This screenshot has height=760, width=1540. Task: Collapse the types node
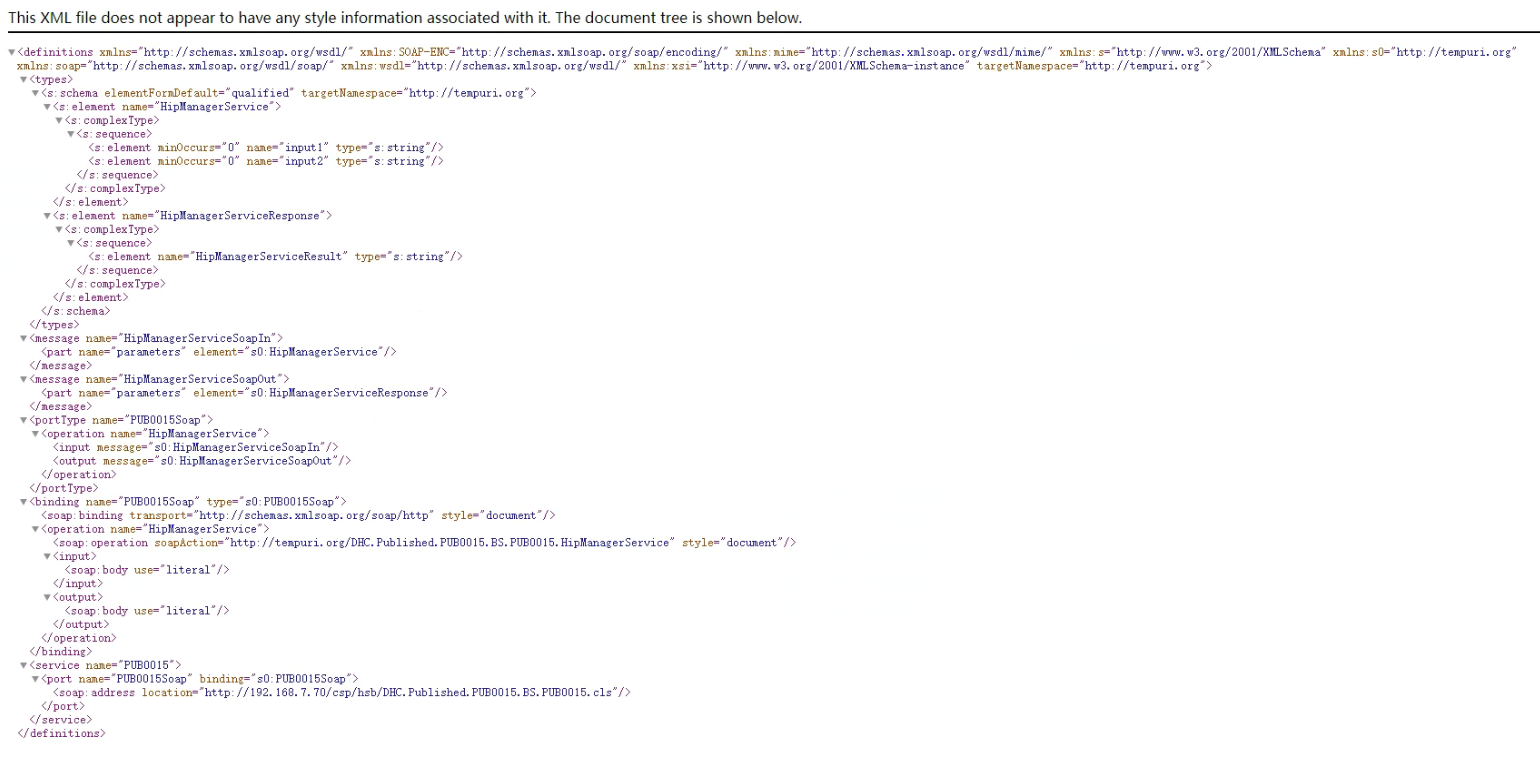click(22, 78)
